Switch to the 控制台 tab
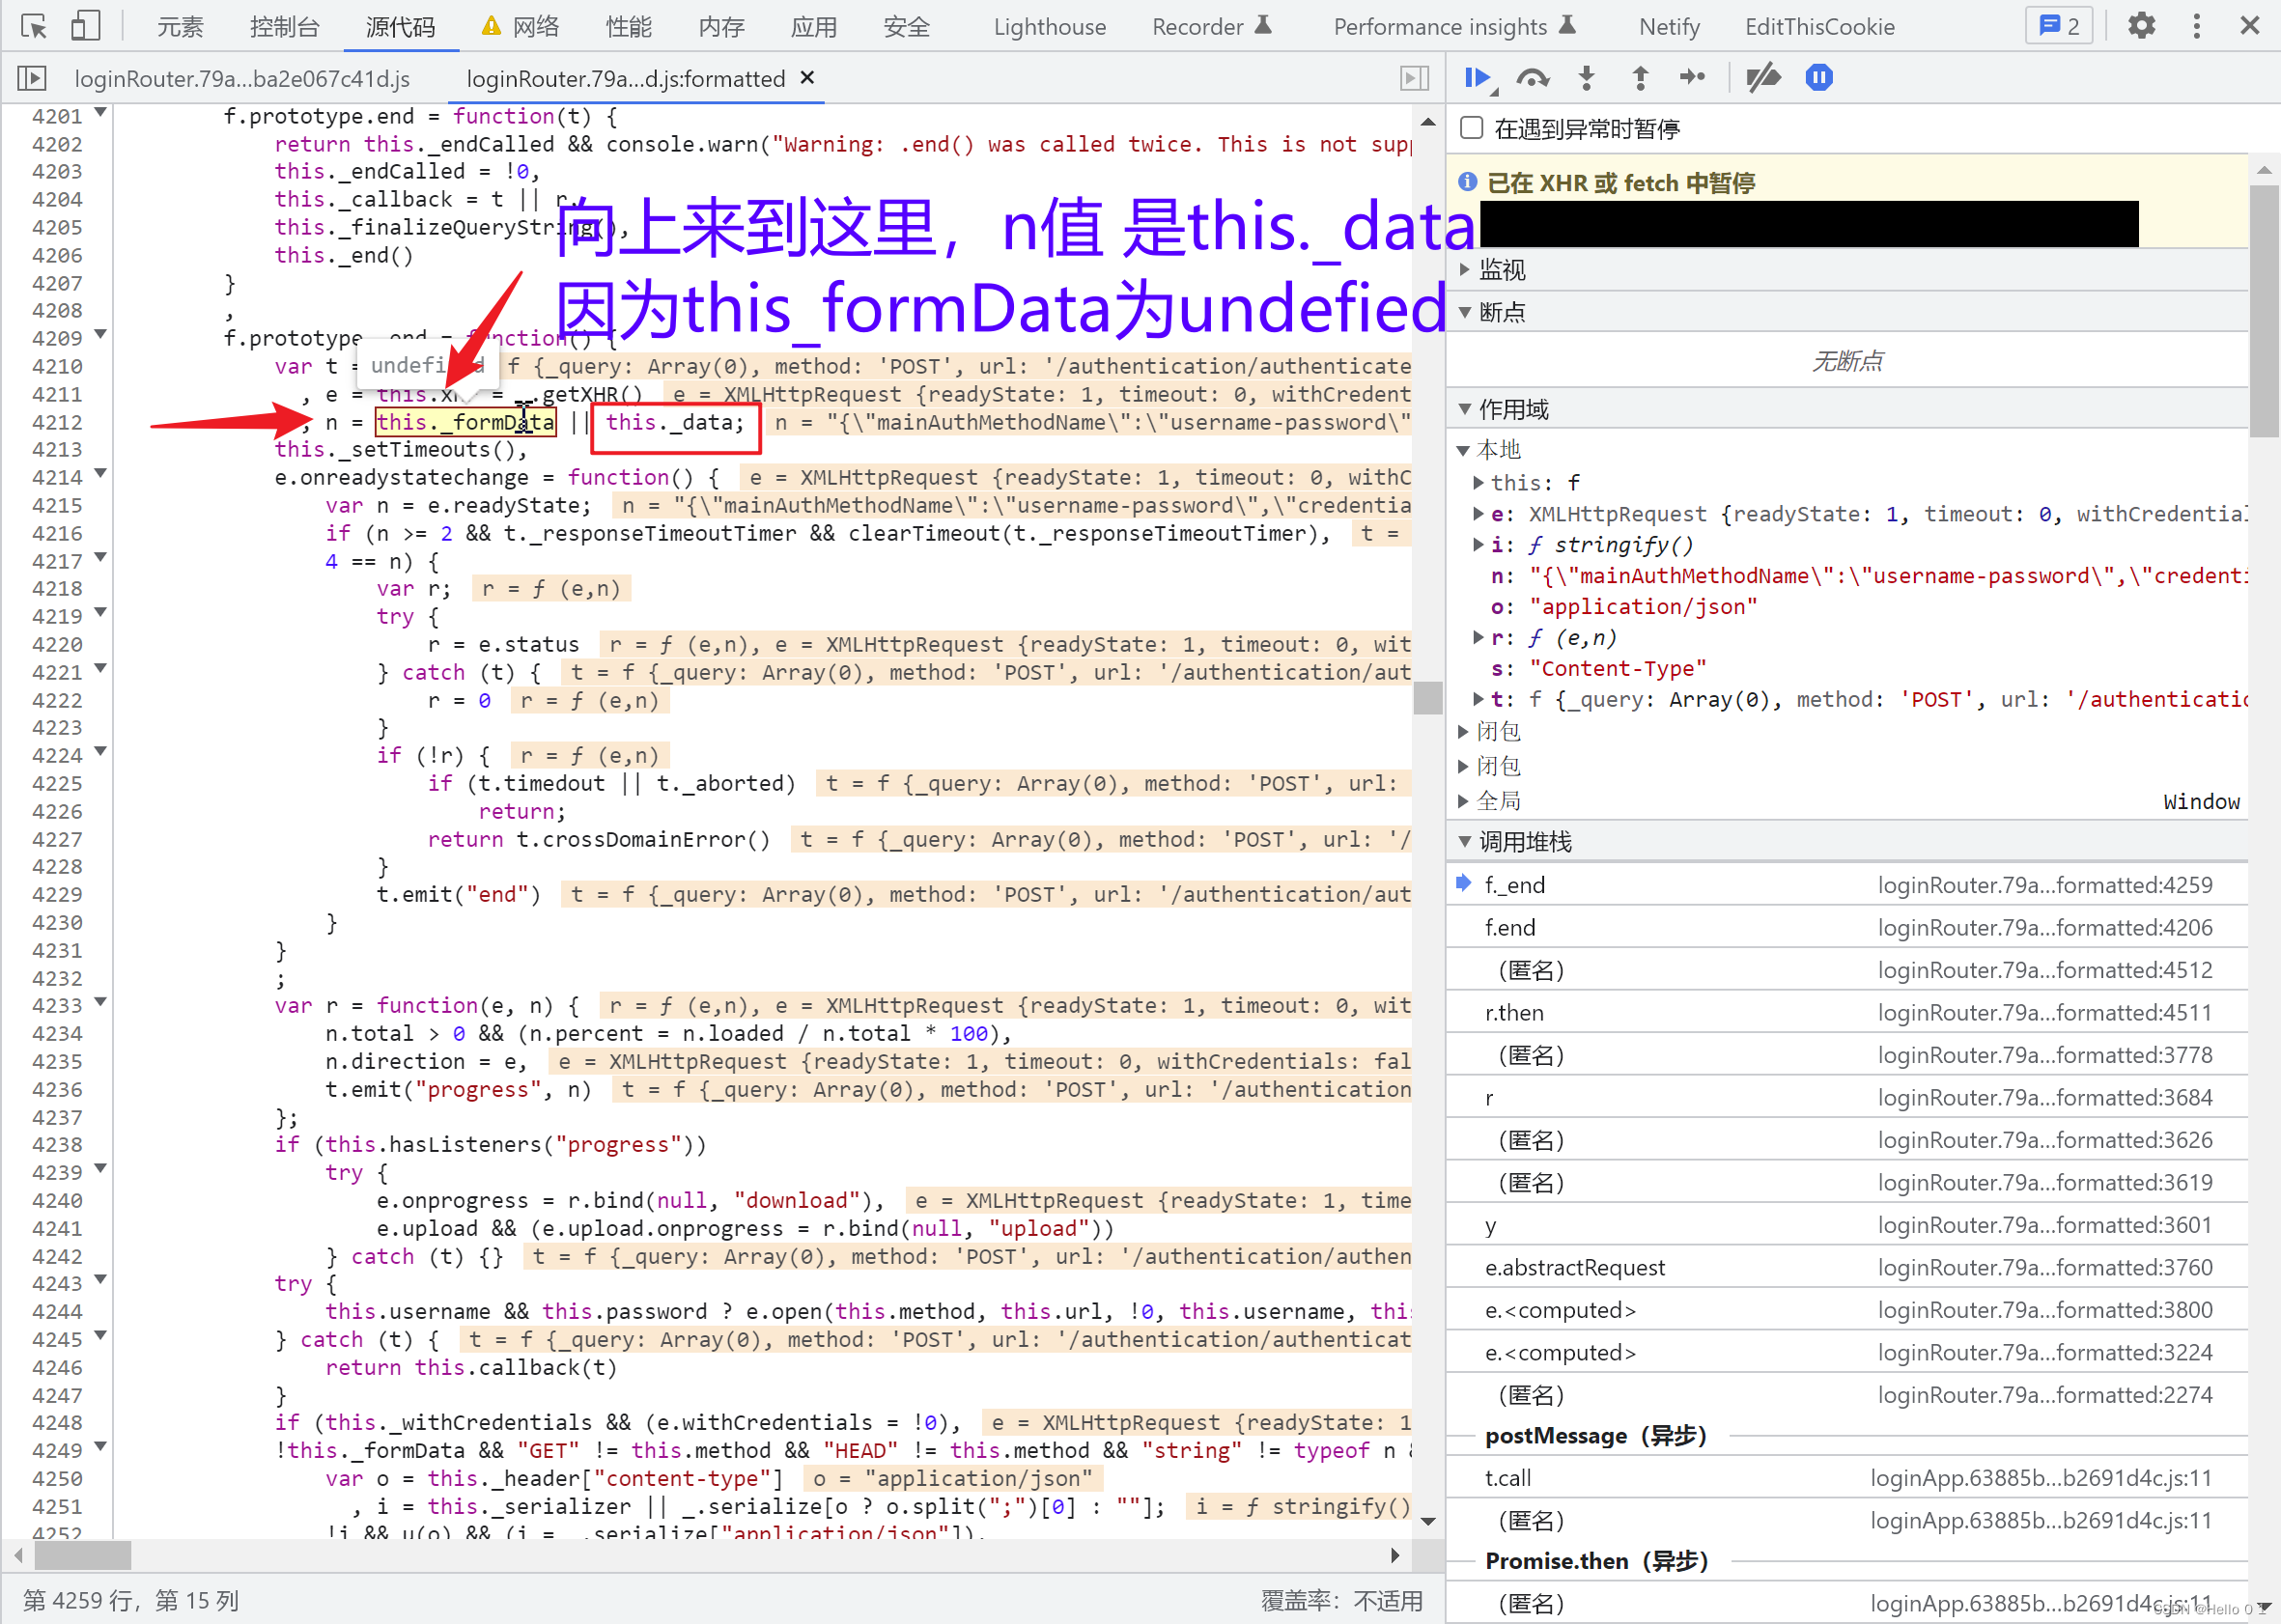Viewport: 2281px width, 1624px height. [285, 26]
